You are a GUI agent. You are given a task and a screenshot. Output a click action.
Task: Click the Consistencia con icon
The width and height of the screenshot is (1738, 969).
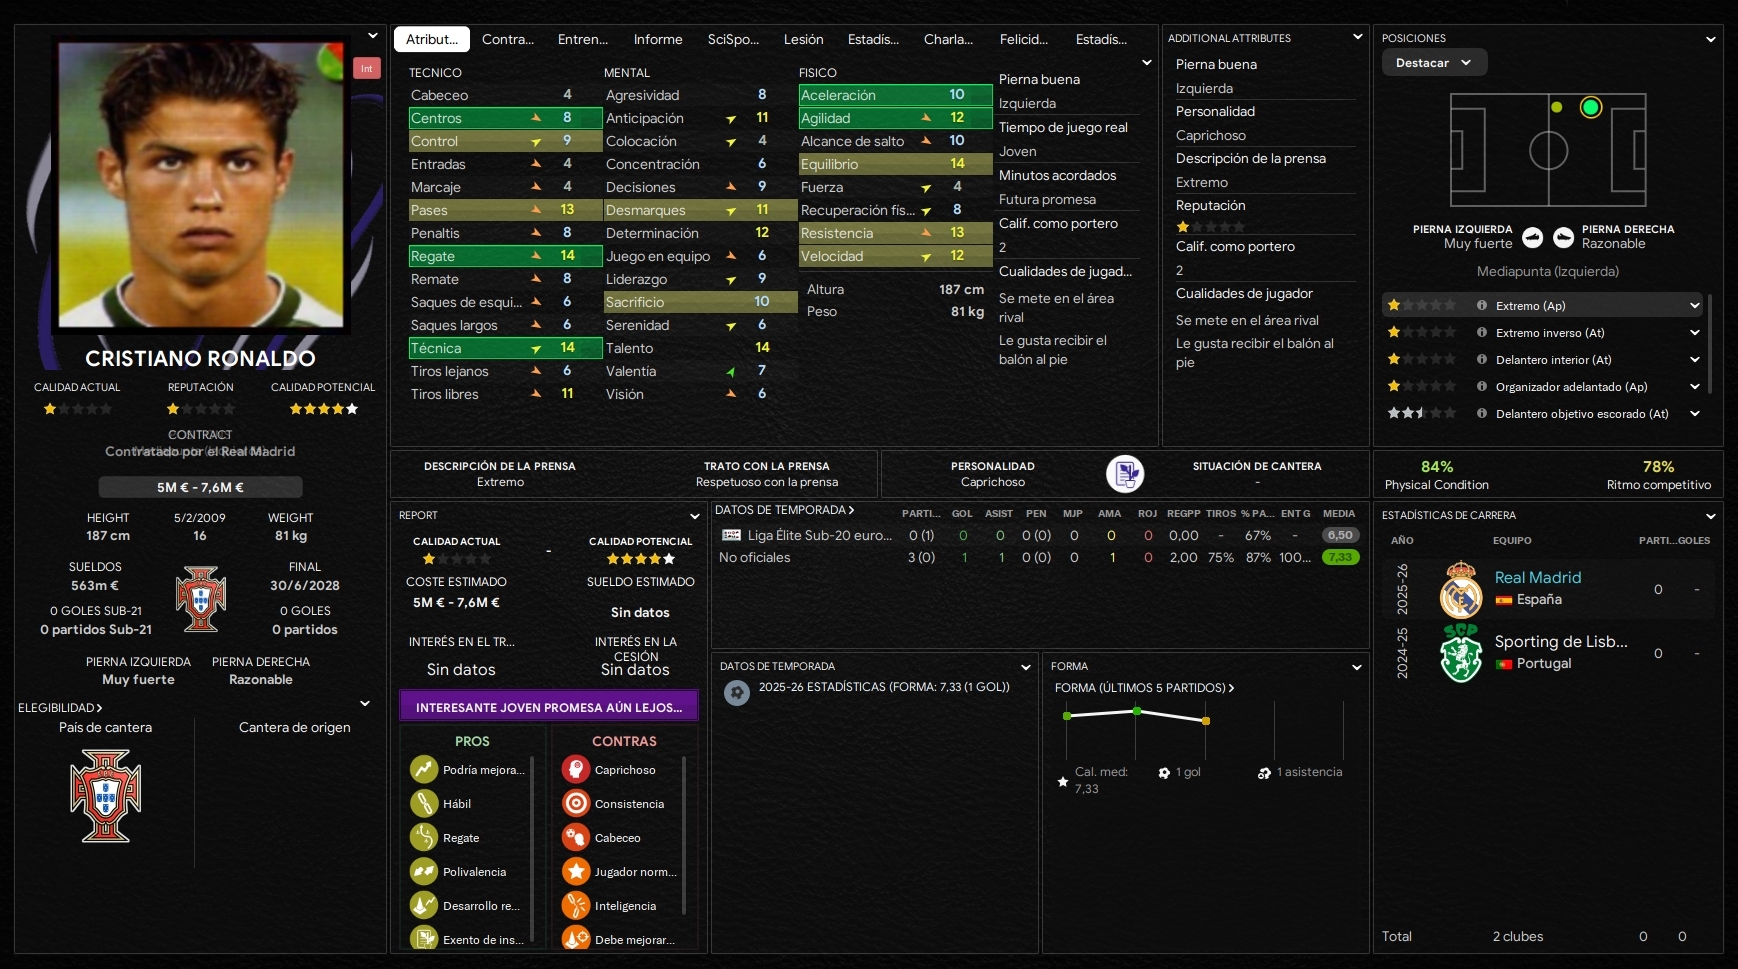pos(576,803)
